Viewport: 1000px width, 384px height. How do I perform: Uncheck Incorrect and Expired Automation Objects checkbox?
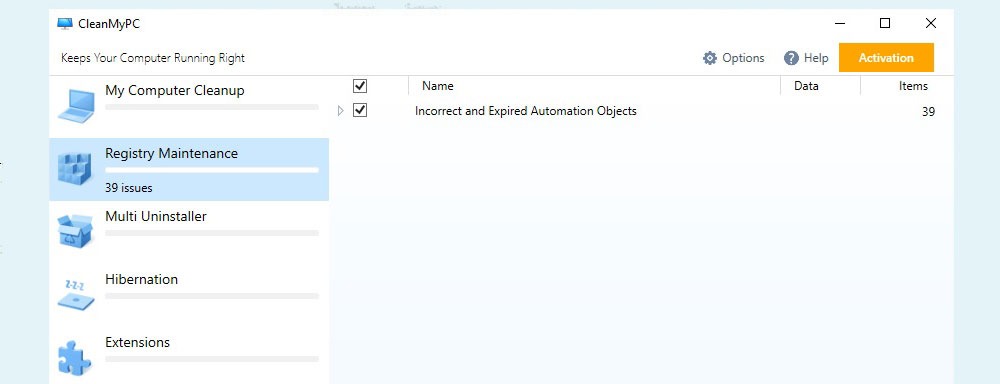(x=360, y=110)
